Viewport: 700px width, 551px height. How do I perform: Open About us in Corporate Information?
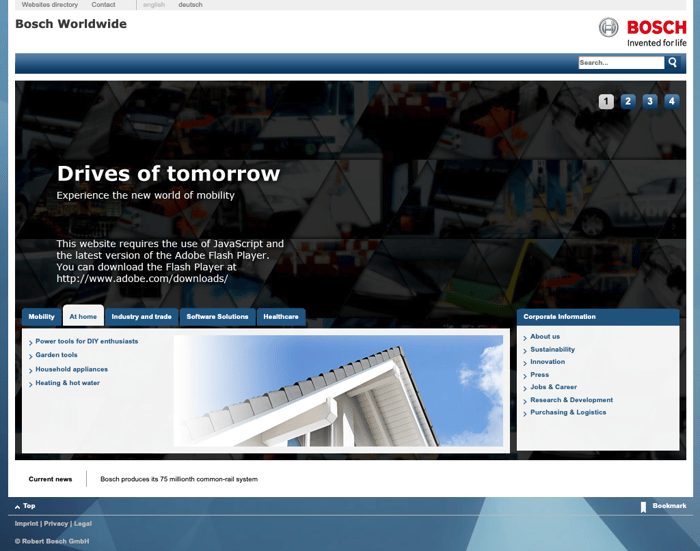click(545, 337)
